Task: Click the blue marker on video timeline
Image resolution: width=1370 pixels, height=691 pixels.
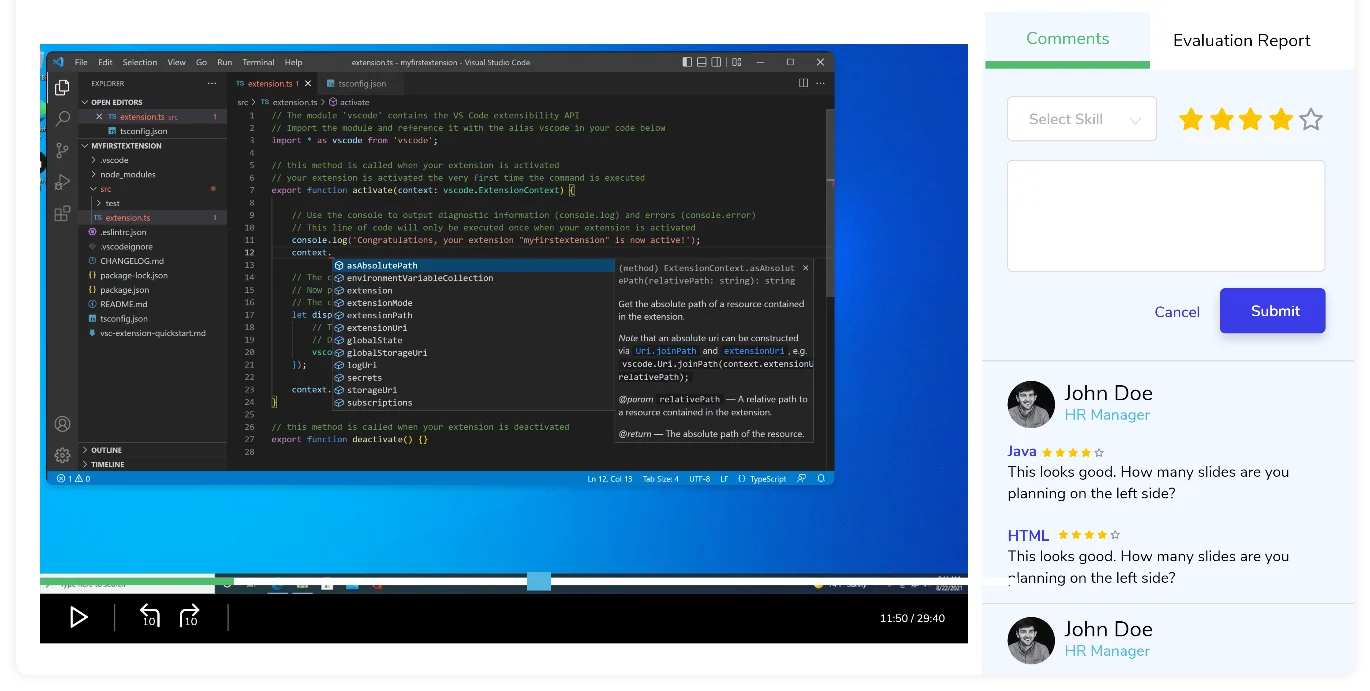Action: coord(539,581)
